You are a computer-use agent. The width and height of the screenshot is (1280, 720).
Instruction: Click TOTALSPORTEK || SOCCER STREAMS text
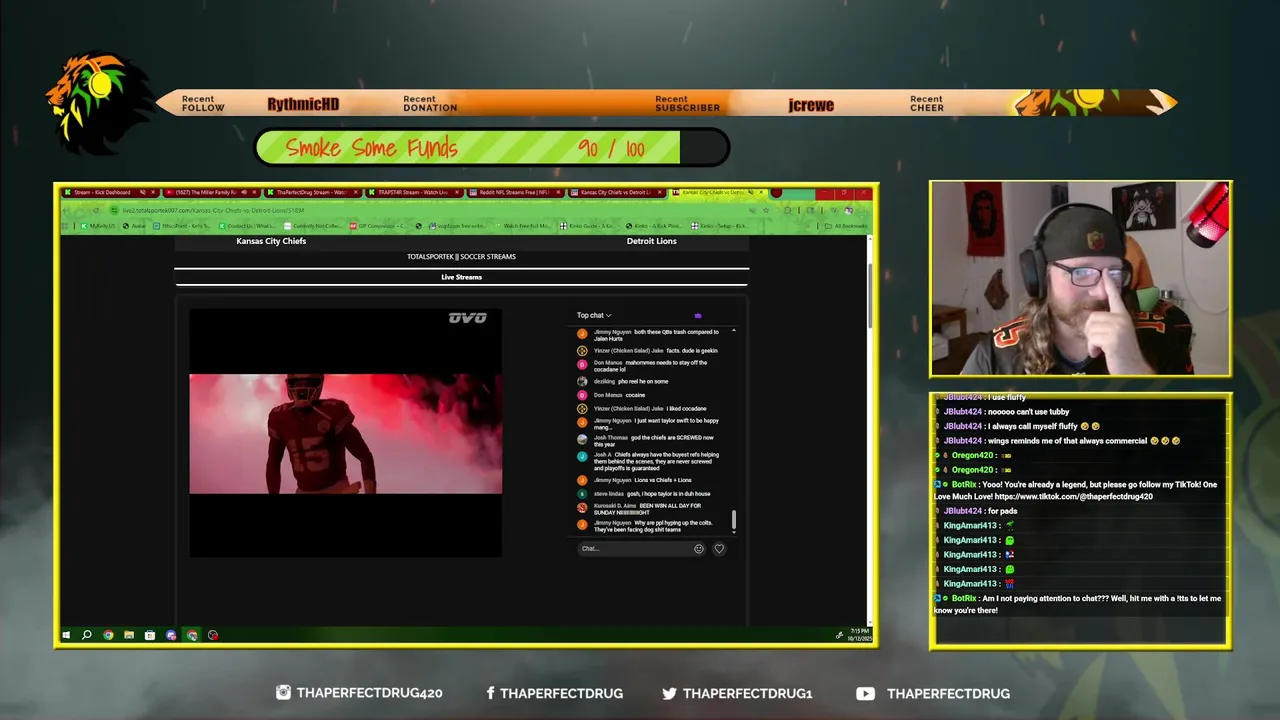(461, 257)
